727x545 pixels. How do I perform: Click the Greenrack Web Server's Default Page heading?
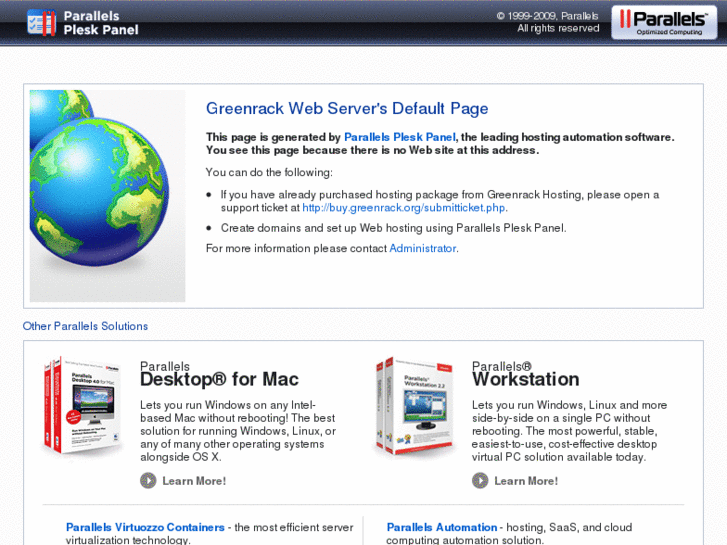coord(347,109)
